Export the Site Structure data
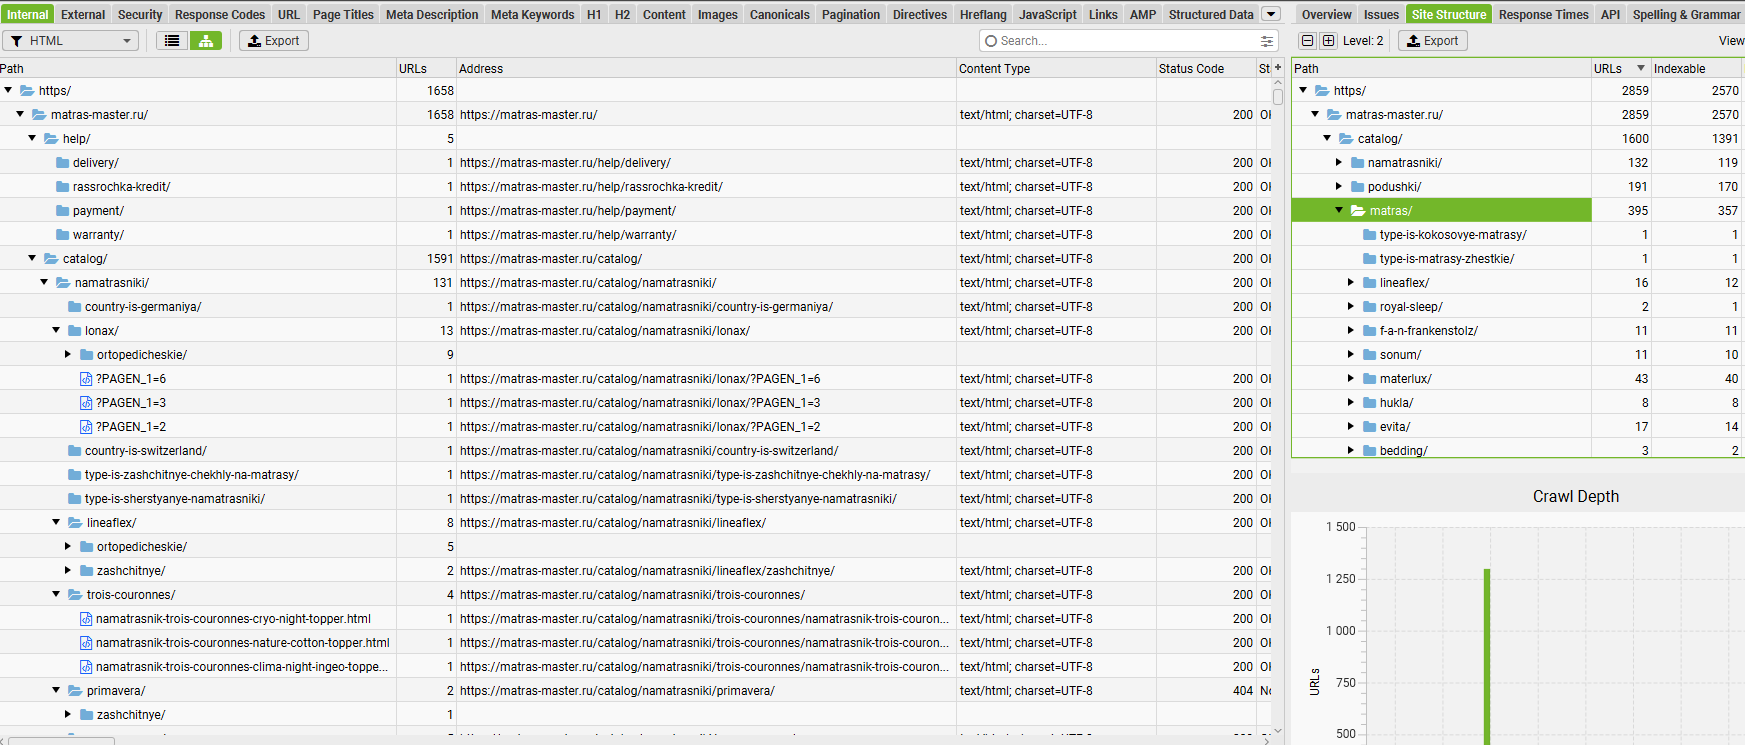The image size is (1745, 745). 1433,41
